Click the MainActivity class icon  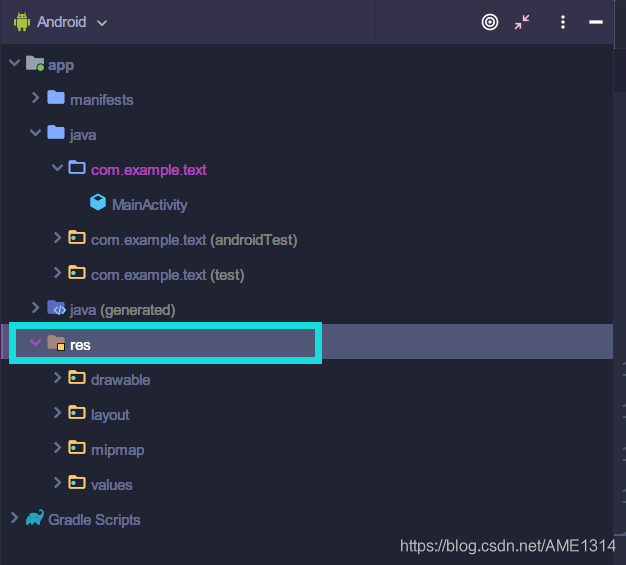click(x=98, y=202)
